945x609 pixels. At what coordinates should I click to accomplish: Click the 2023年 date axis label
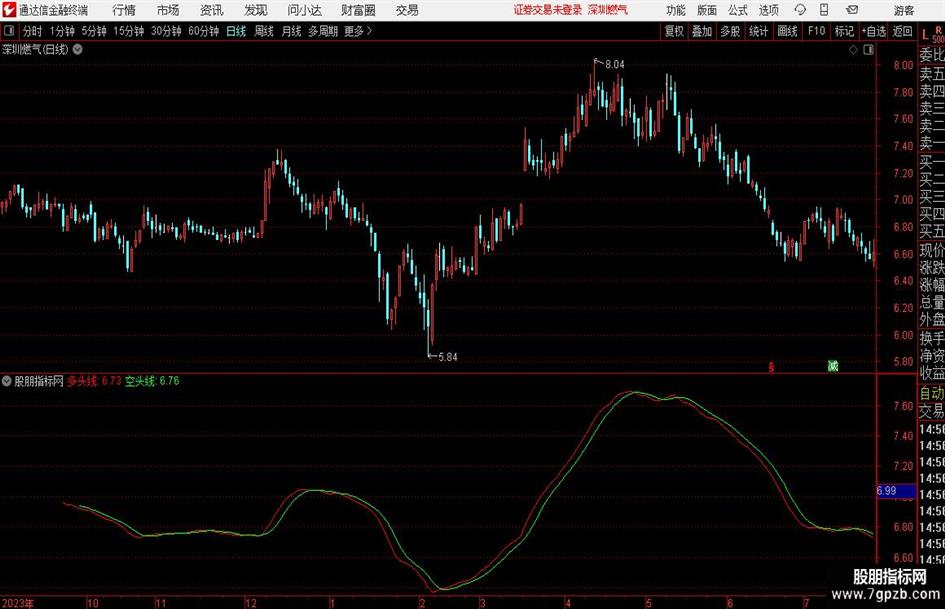pyautogui.click(x=17, y=603)
